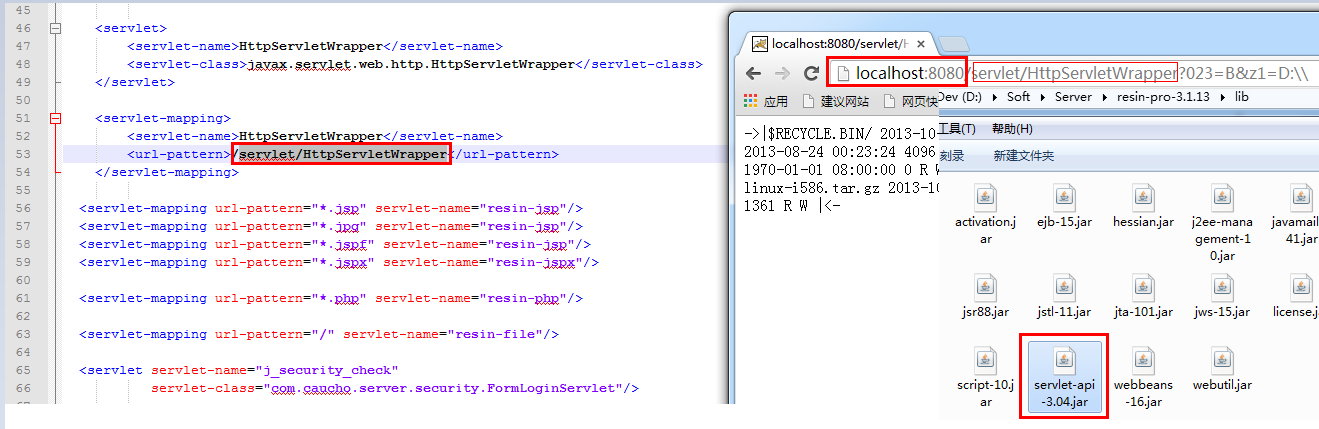Select the jsr88.jar file
The image size is (1319, 429).
(985, 297)
